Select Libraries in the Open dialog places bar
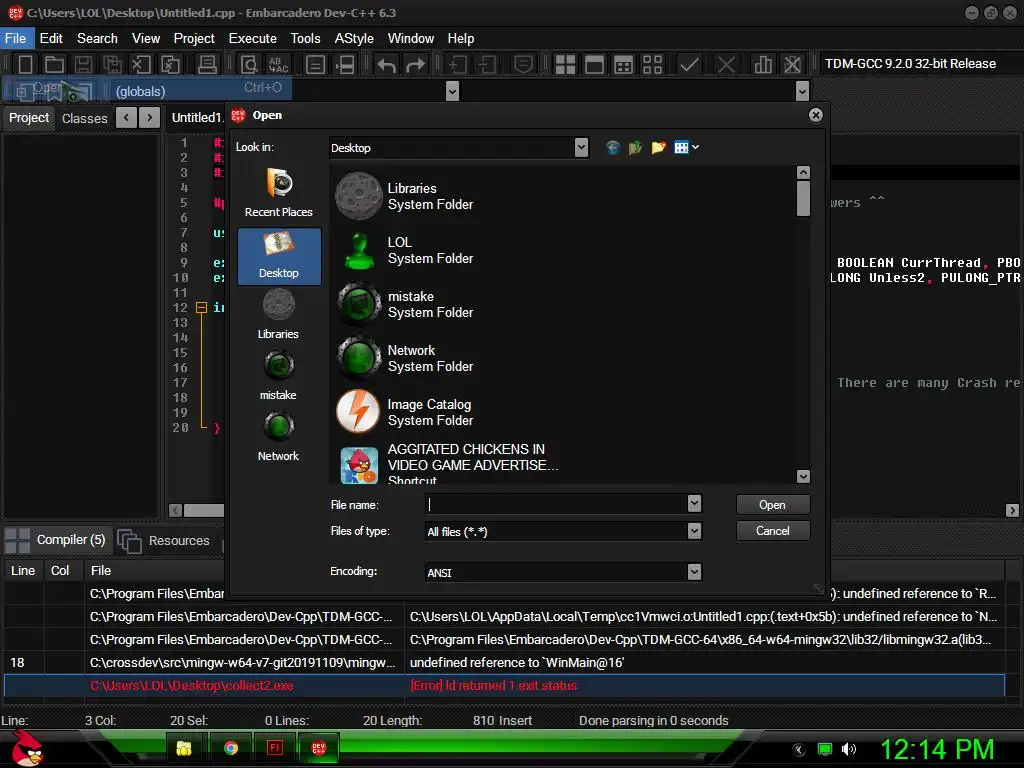 (x=279, y=315)
